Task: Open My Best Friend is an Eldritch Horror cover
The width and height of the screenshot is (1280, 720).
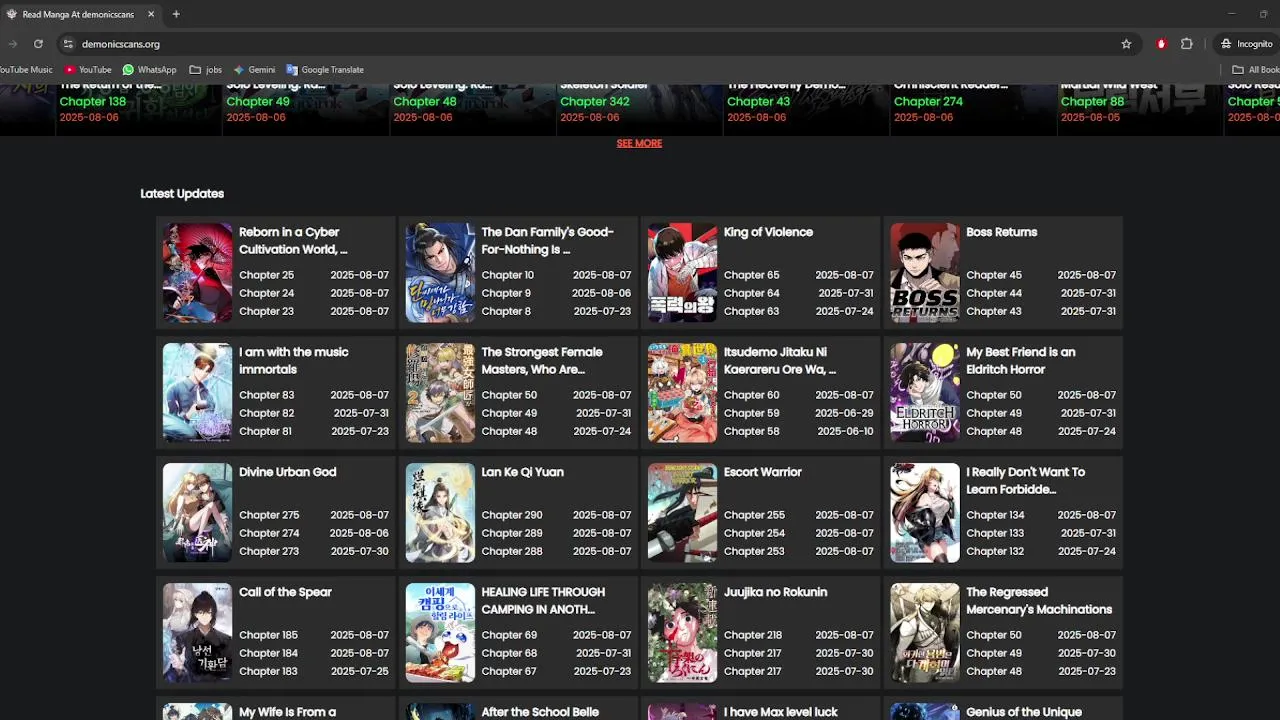Action: [x=925, y=393]
